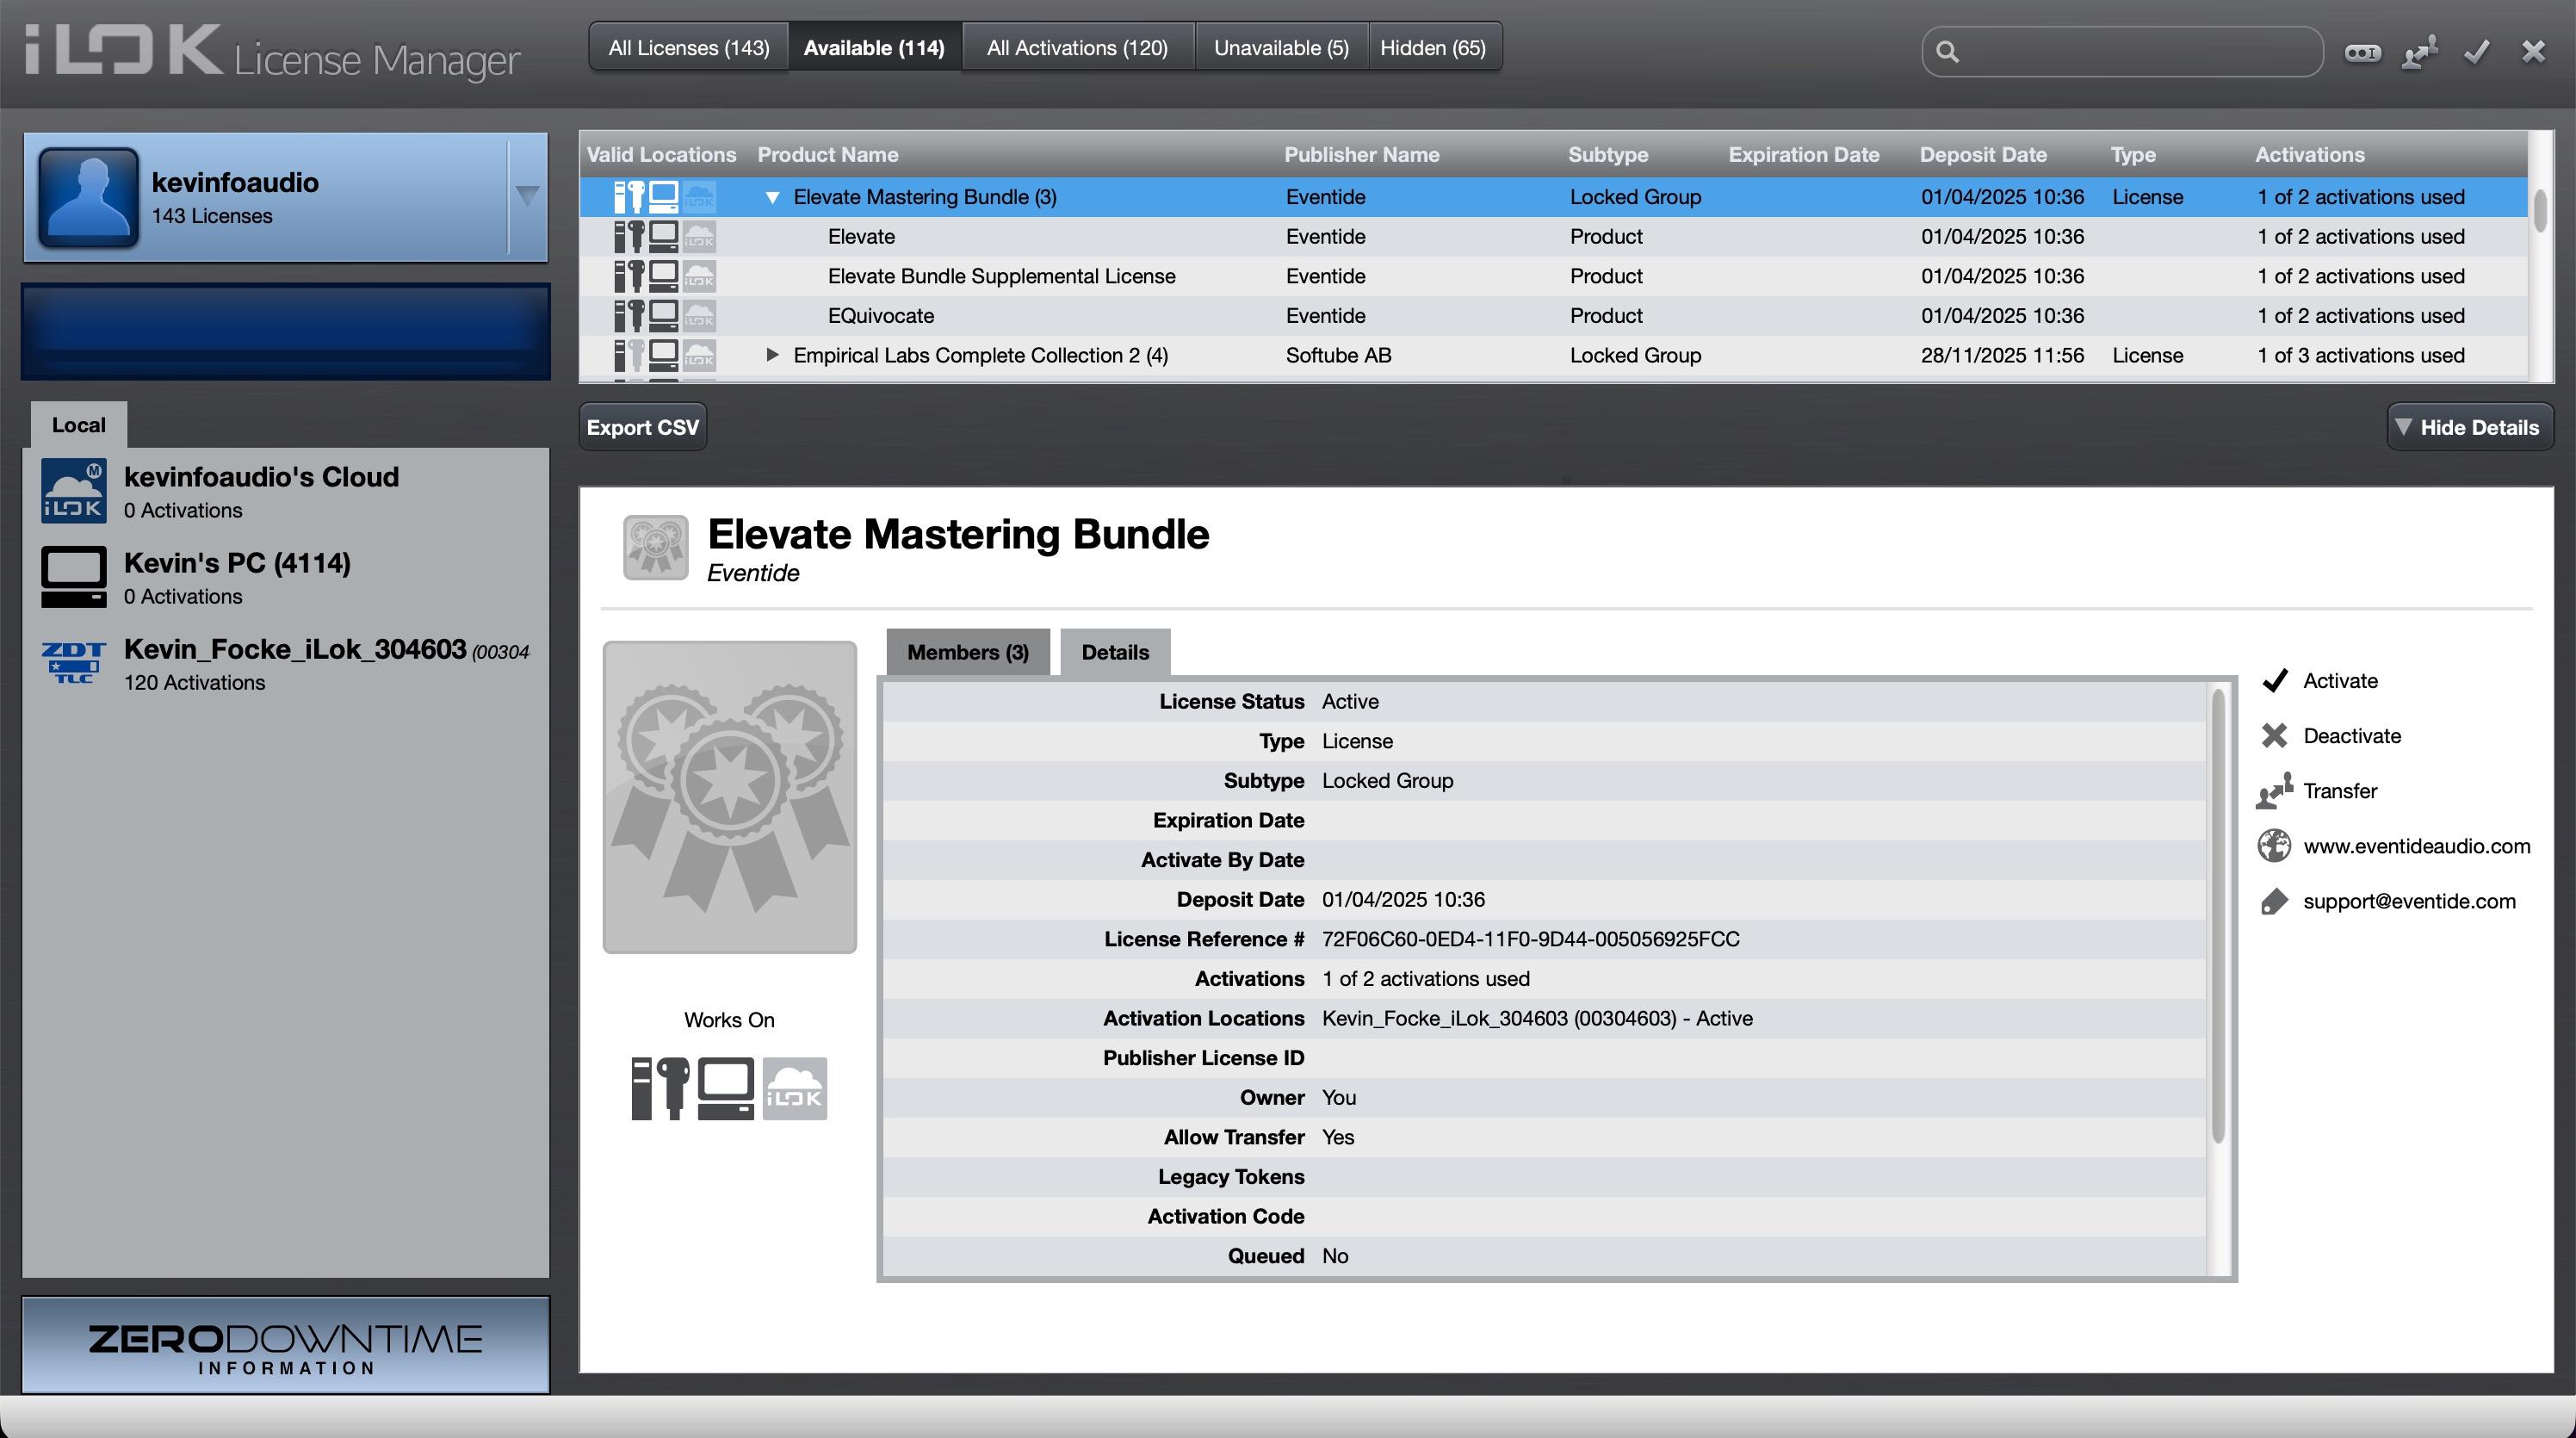Open the kevinfoaudio account dropdown arrow

pyautogui.click(x=527, y=197)
